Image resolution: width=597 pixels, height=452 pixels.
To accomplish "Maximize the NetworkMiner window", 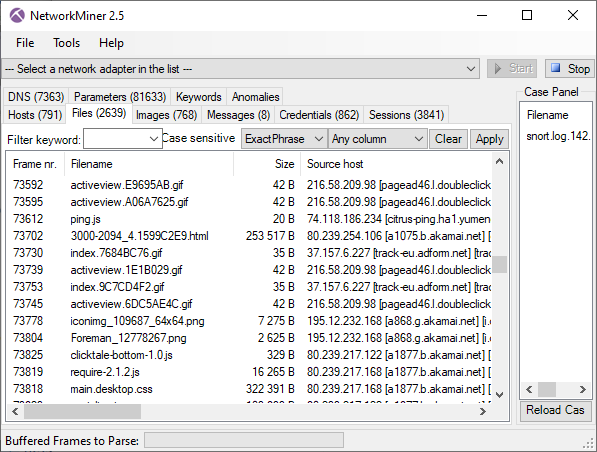I will (x=527, y=16).
